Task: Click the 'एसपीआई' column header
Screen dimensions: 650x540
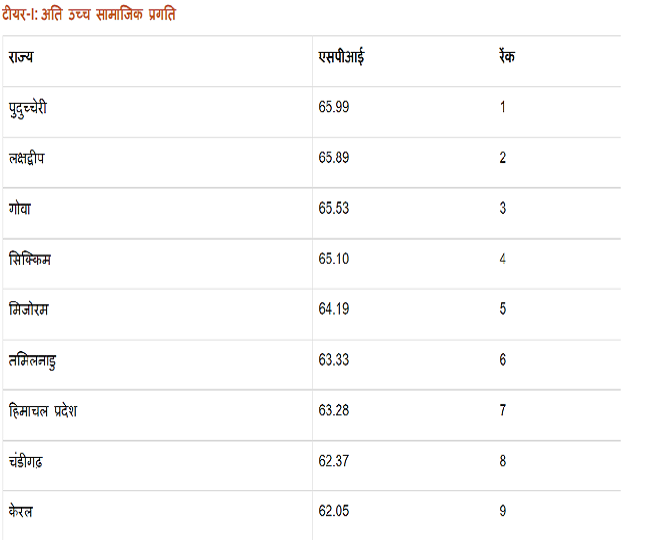Action: point(341,57)
